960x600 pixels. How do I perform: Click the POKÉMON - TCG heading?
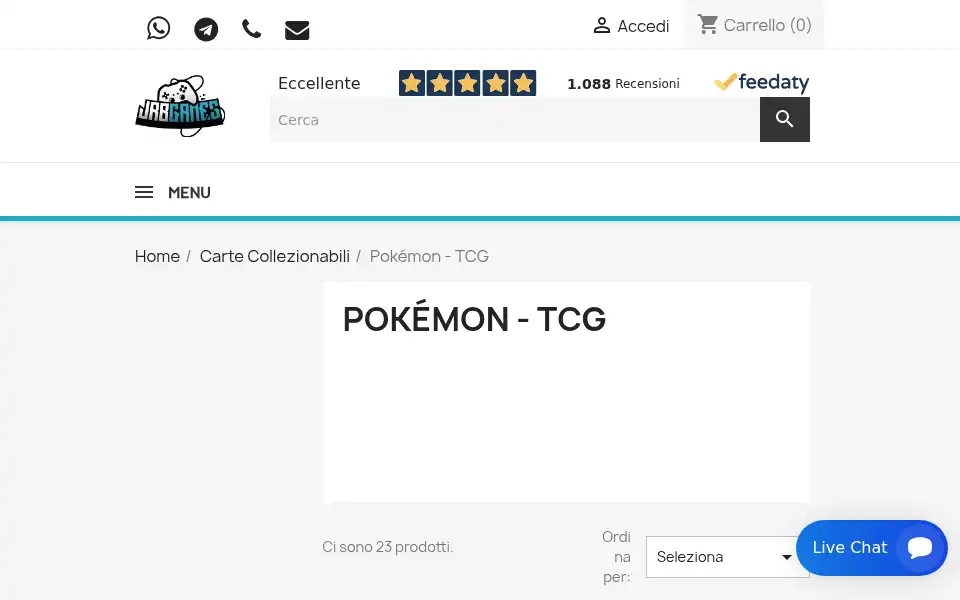(474, 319)
